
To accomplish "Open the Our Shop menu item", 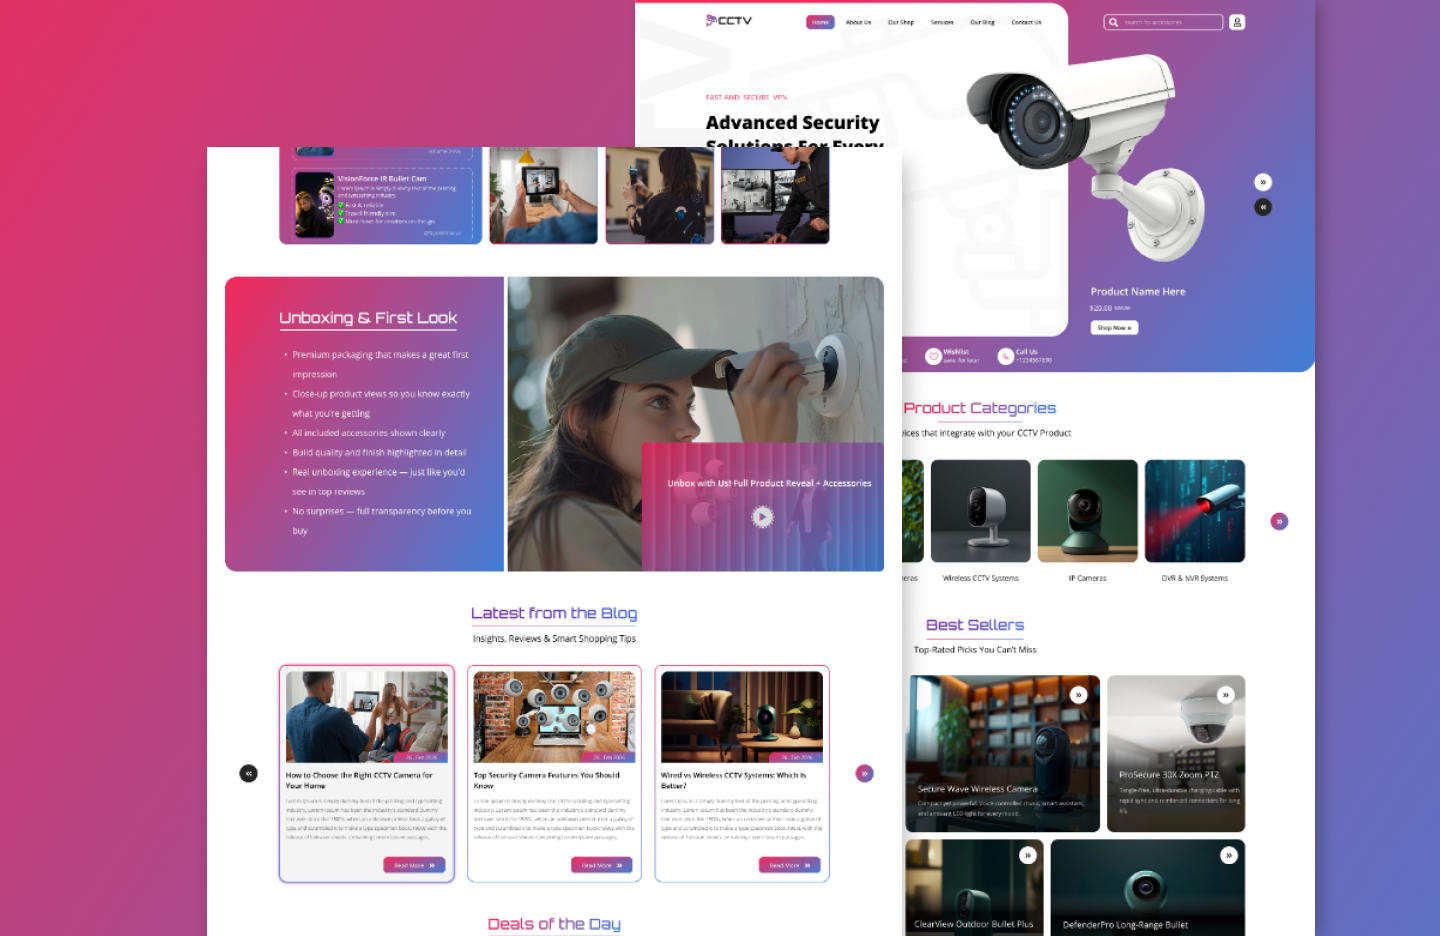I will (901, 22).
